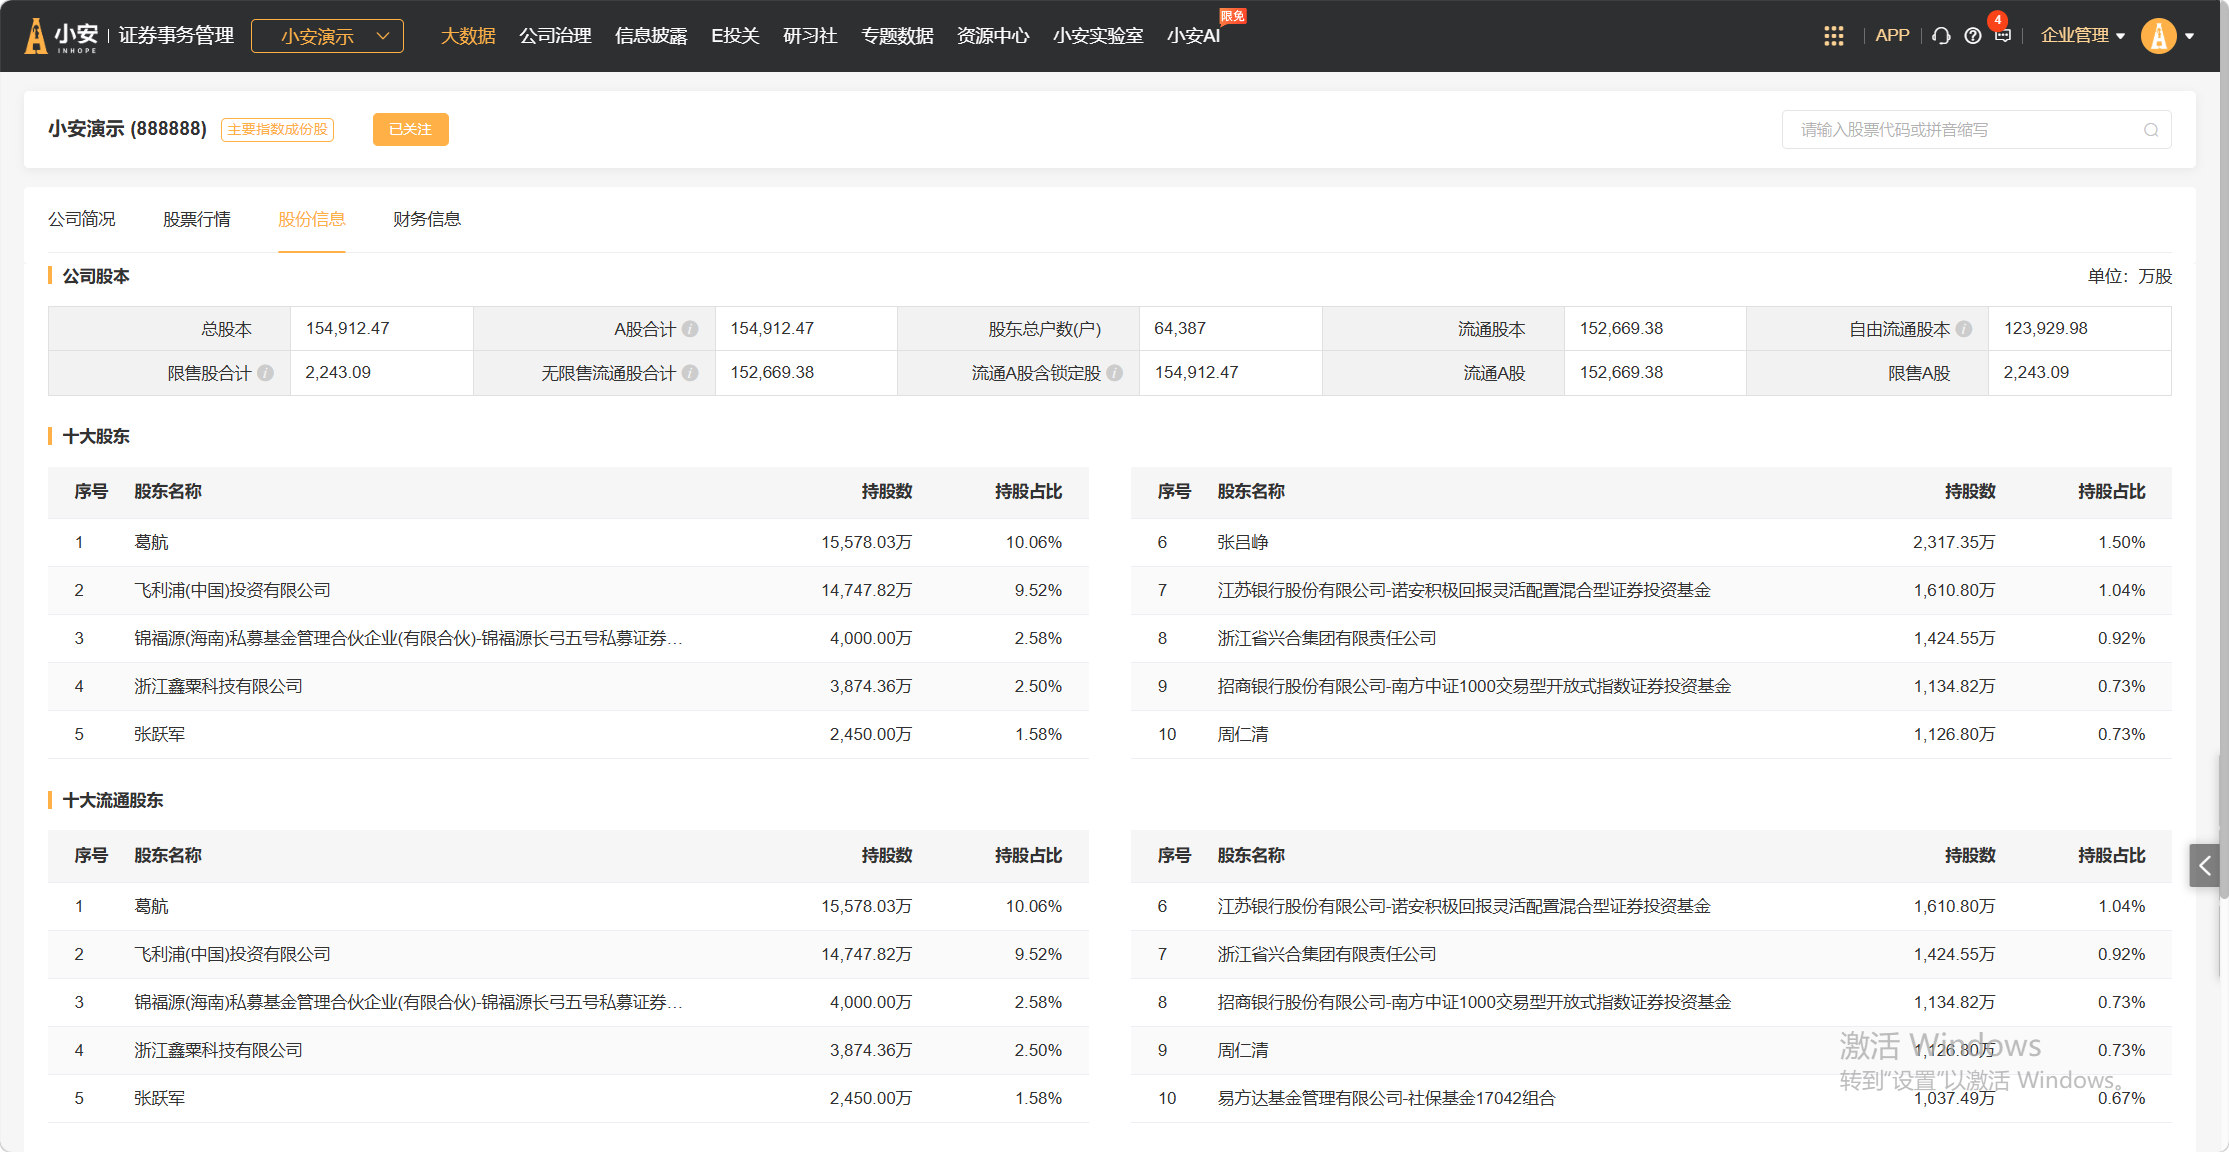Click info icon beside 限售股合计
The image size is (2229, 1152).
tap(265, 373)
